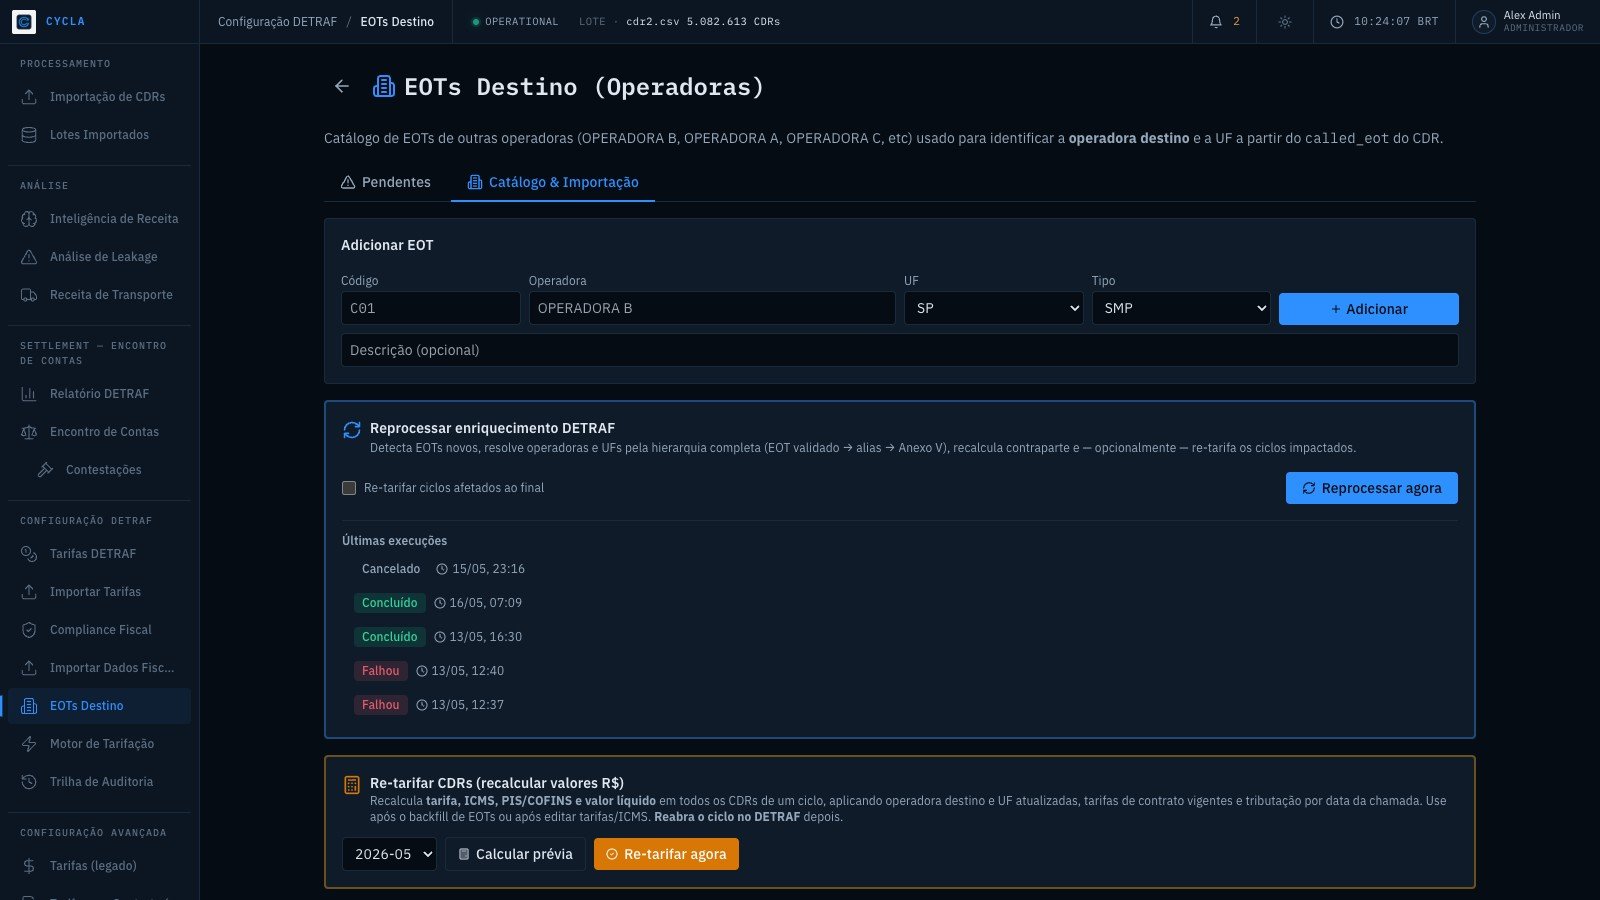This screenshot has width=1600, height=900.
Task: Open the UF dropdown showing SP
Action: [x=994, y=308]
